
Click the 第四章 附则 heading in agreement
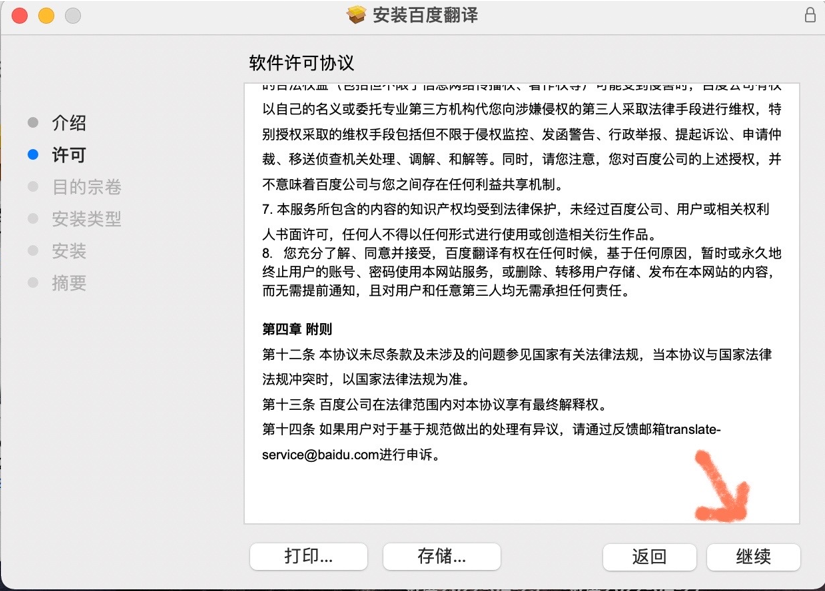297,329
